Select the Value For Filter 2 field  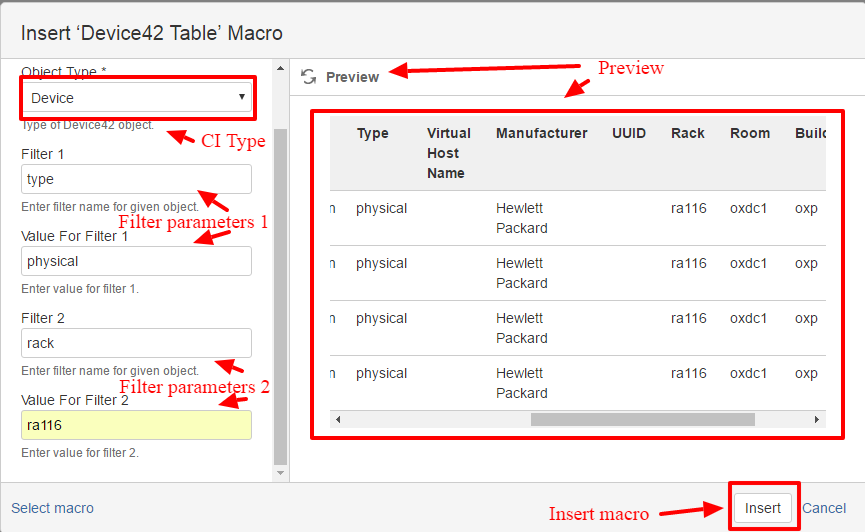[136, 425]
